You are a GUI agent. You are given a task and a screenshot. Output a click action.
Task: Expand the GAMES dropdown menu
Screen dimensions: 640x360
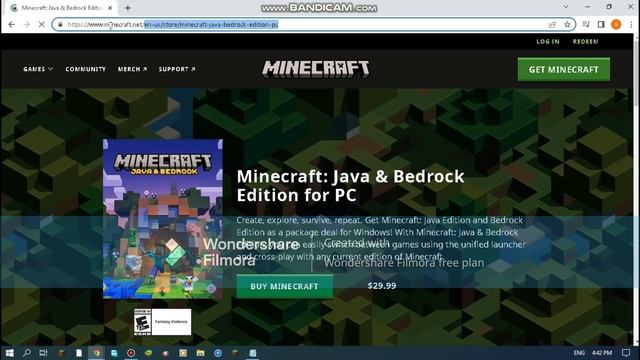point(38,69)
